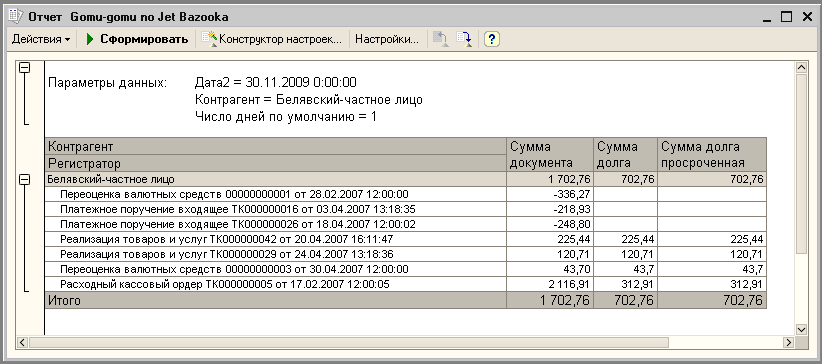Screen dimensions: 822x364
Task: Click the 2 116,91 cell
Action: [x=550, y=285]
